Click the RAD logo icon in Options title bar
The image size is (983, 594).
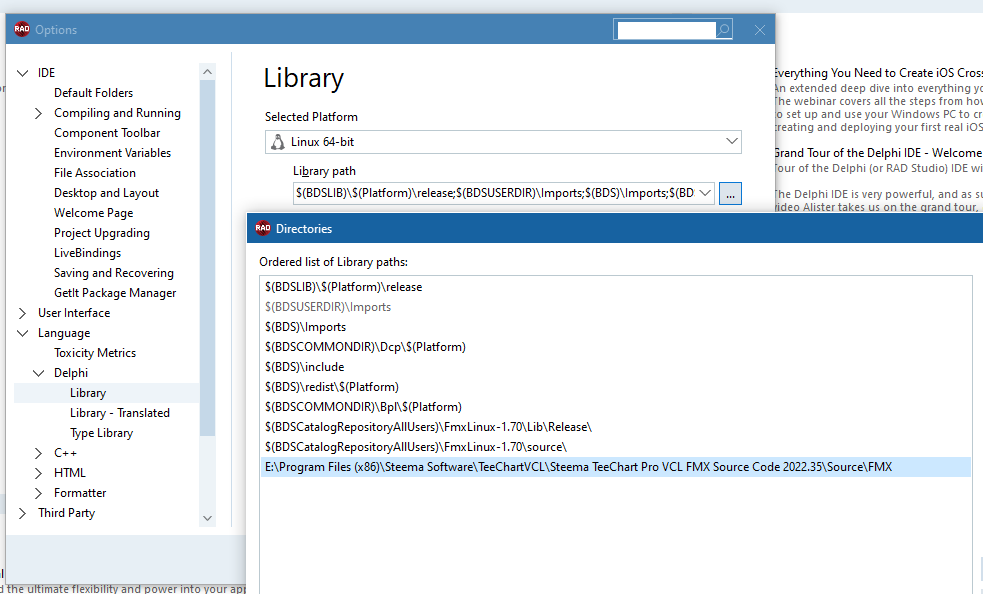(22, 29)
